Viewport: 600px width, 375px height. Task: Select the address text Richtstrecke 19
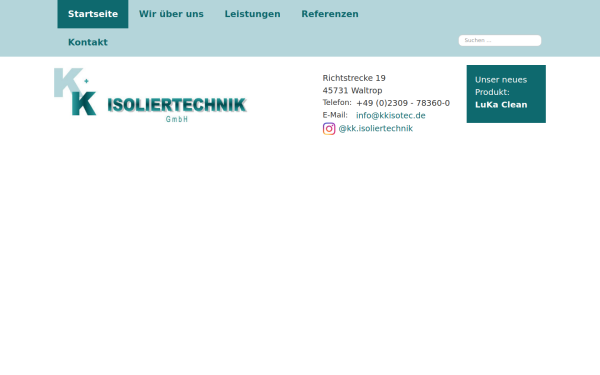354,78
